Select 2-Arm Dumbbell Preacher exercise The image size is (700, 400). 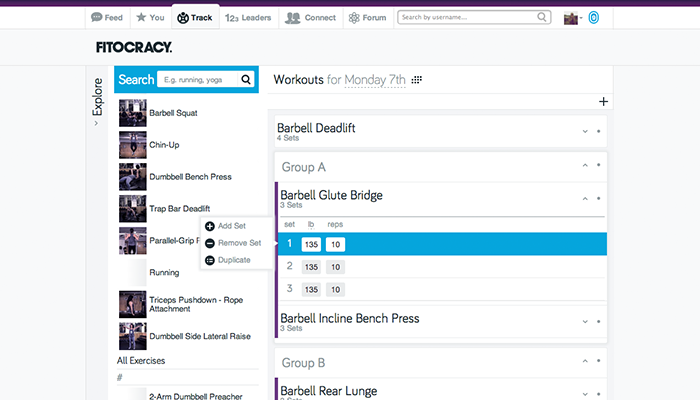[x=196, y=396]
